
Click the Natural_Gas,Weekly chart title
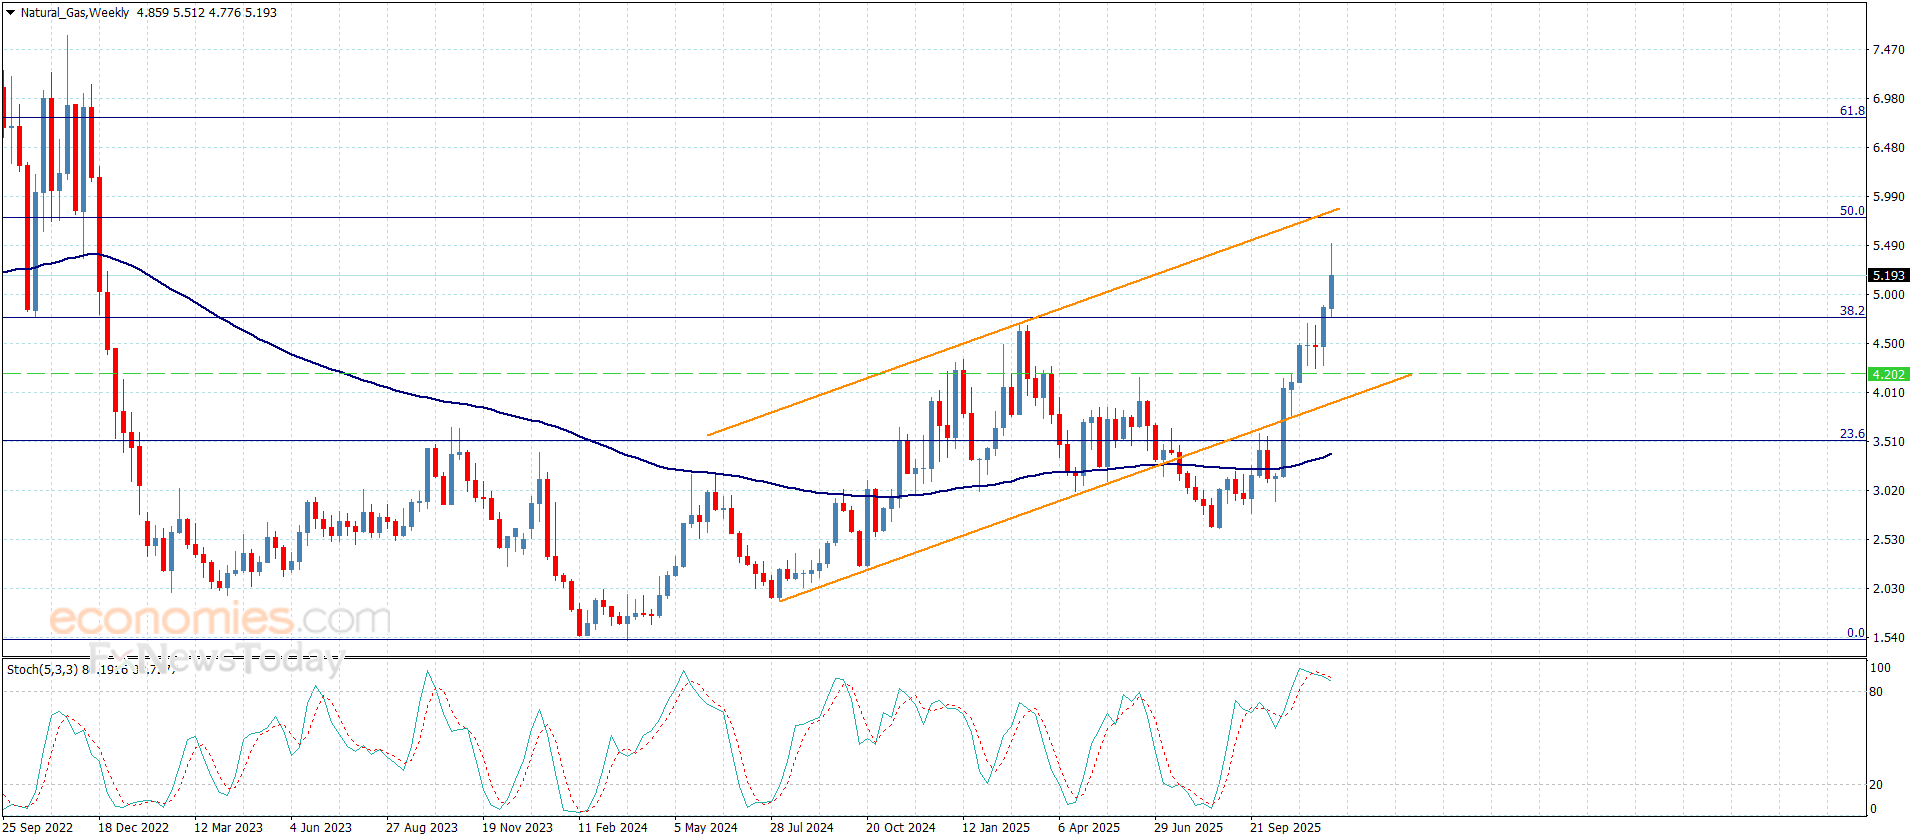[x=75, y=13]
